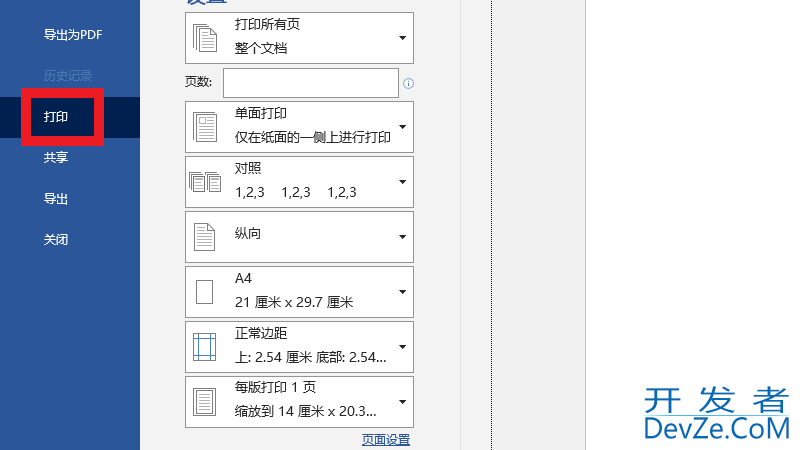This screenshot has height=450, width=800.
Task: Click the collated pages icon
Action: (x=205, y=182)
